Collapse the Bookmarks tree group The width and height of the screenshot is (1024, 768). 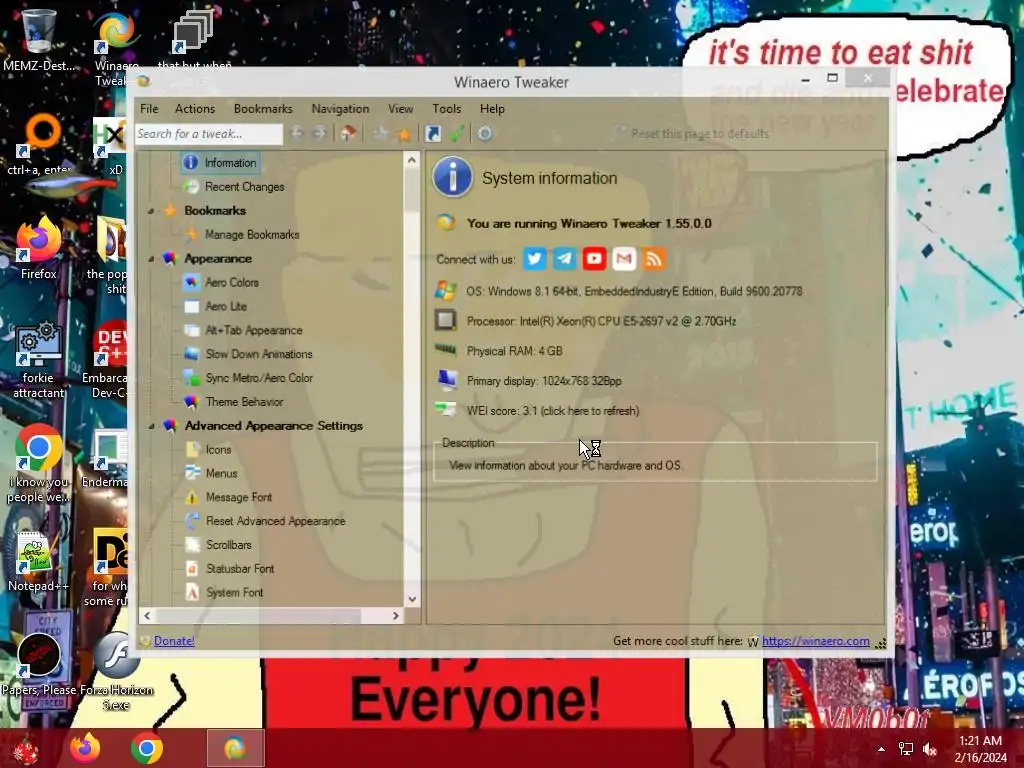(151, 211)
